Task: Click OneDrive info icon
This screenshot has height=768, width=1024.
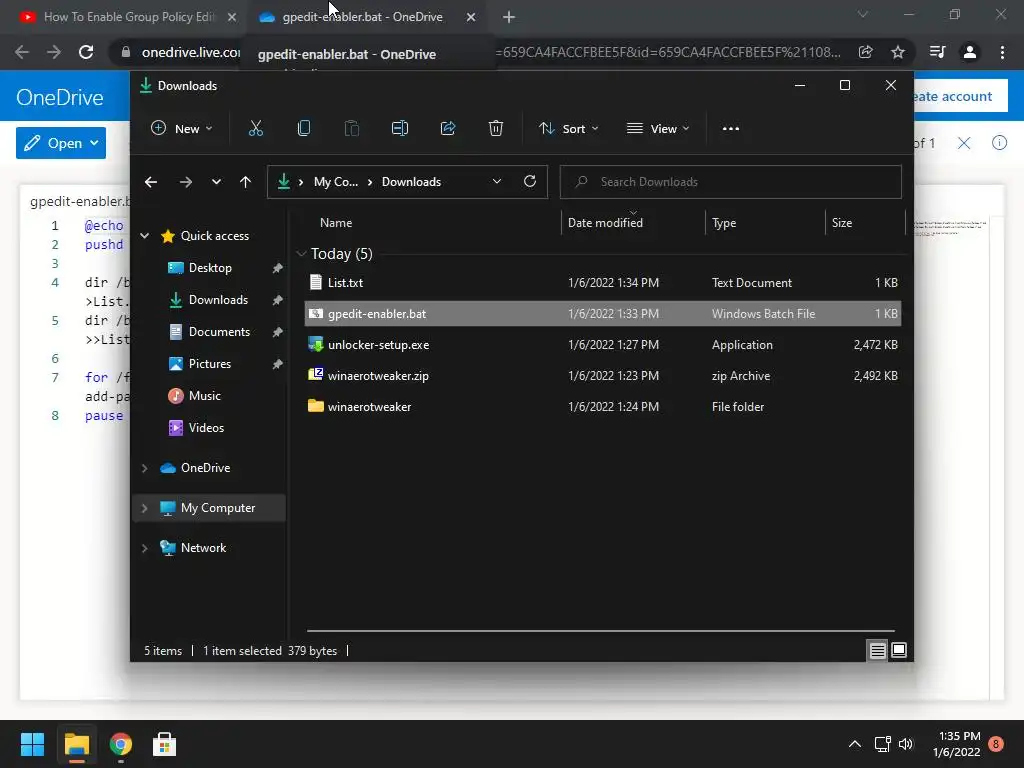Action: tap(999, 143)
